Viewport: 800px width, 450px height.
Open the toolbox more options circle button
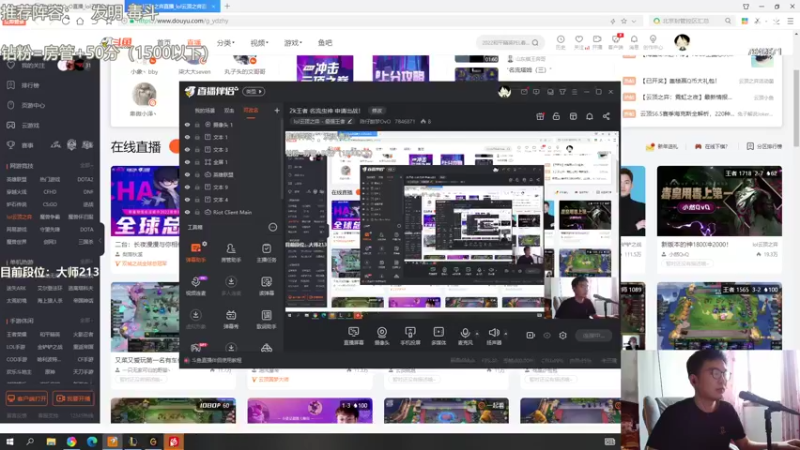(x=272, y=227)
